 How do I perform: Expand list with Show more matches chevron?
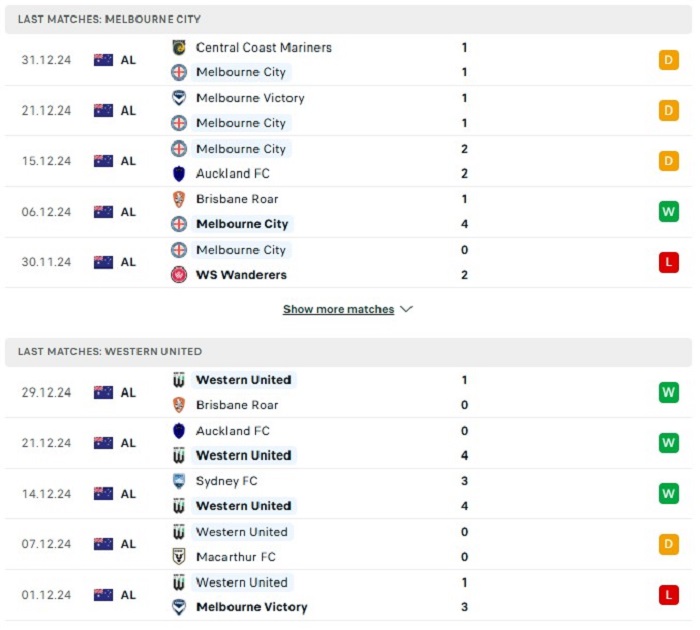click(406, 309)
